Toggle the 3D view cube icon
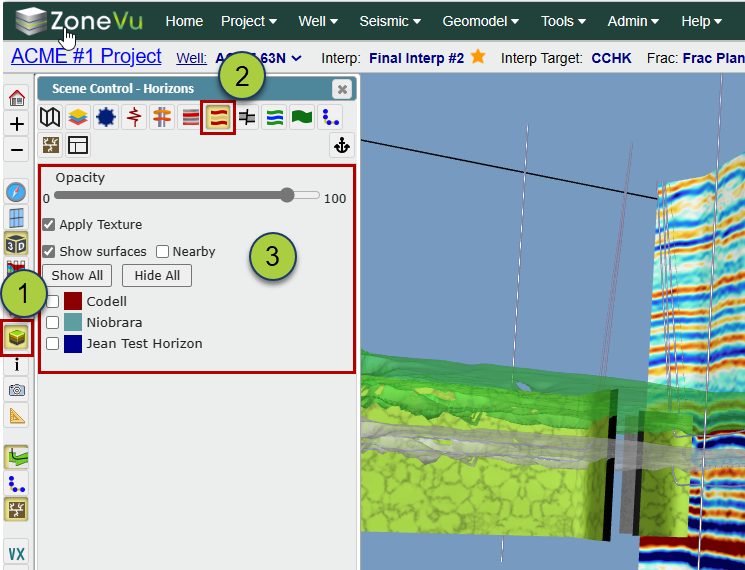 point(17,244)
